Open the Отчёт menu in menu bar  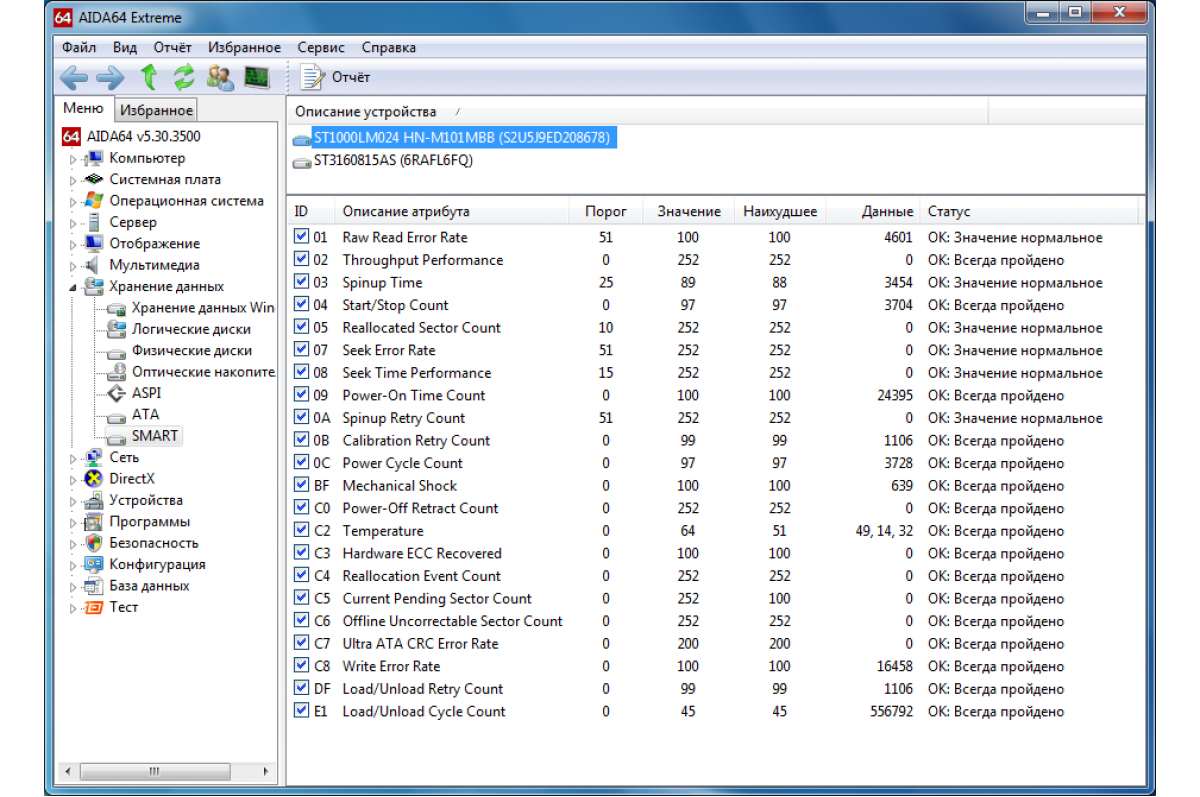(173, 47)
